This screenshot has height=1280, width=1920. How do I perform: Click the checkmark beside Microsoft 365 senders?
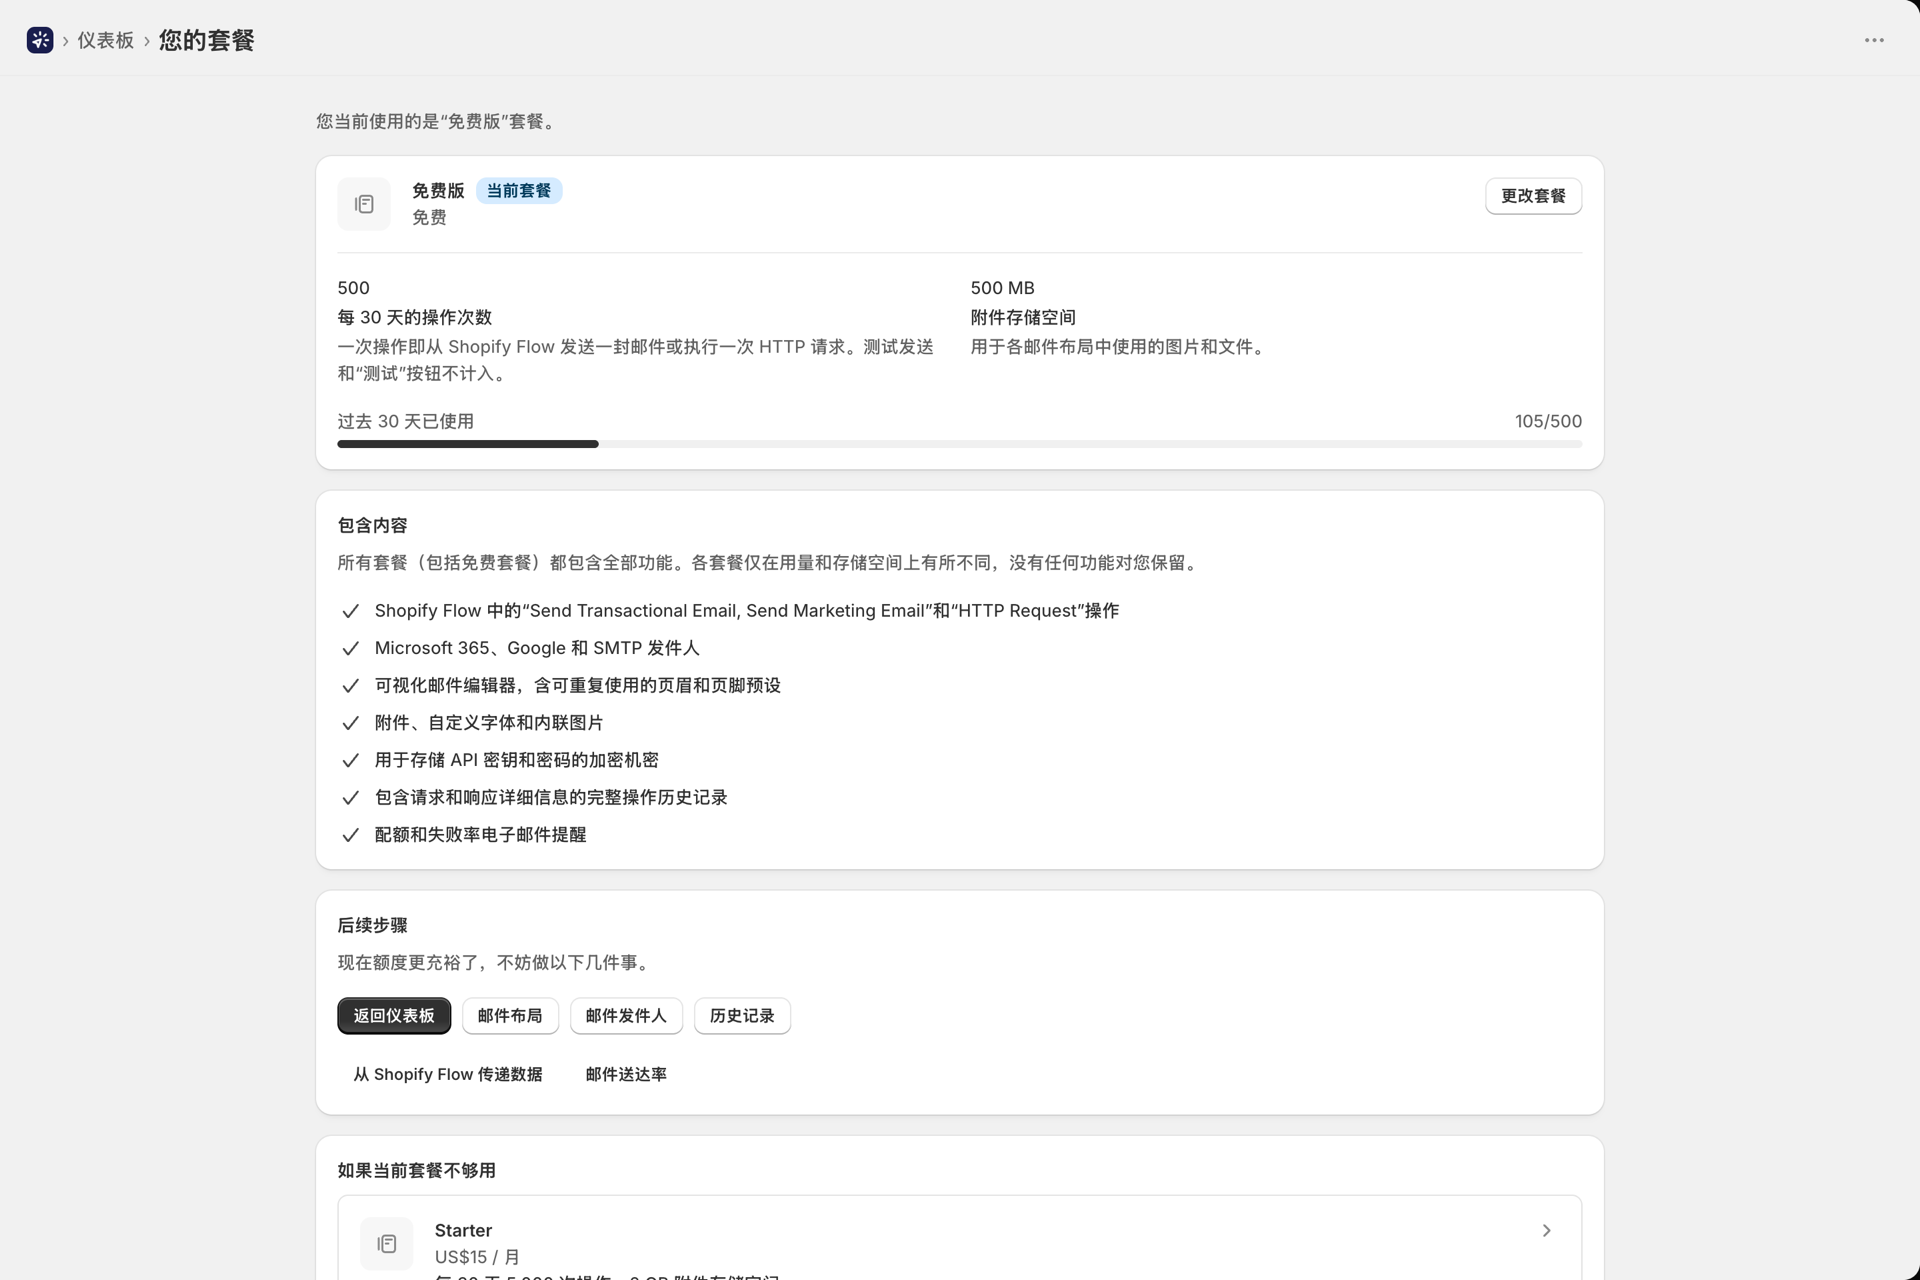(350, 648)
